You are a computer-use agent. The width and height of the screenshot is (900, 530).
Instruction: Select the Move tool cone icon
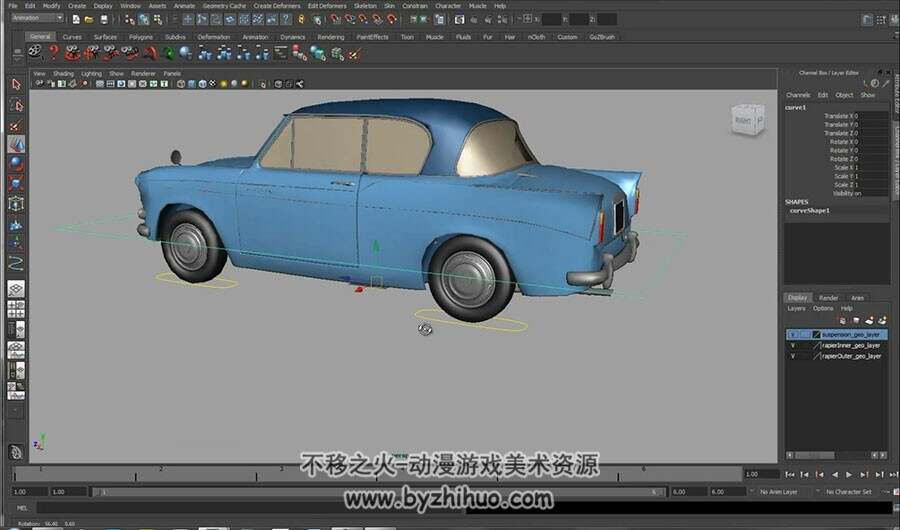pyautogui.click(x=16, y=144)
